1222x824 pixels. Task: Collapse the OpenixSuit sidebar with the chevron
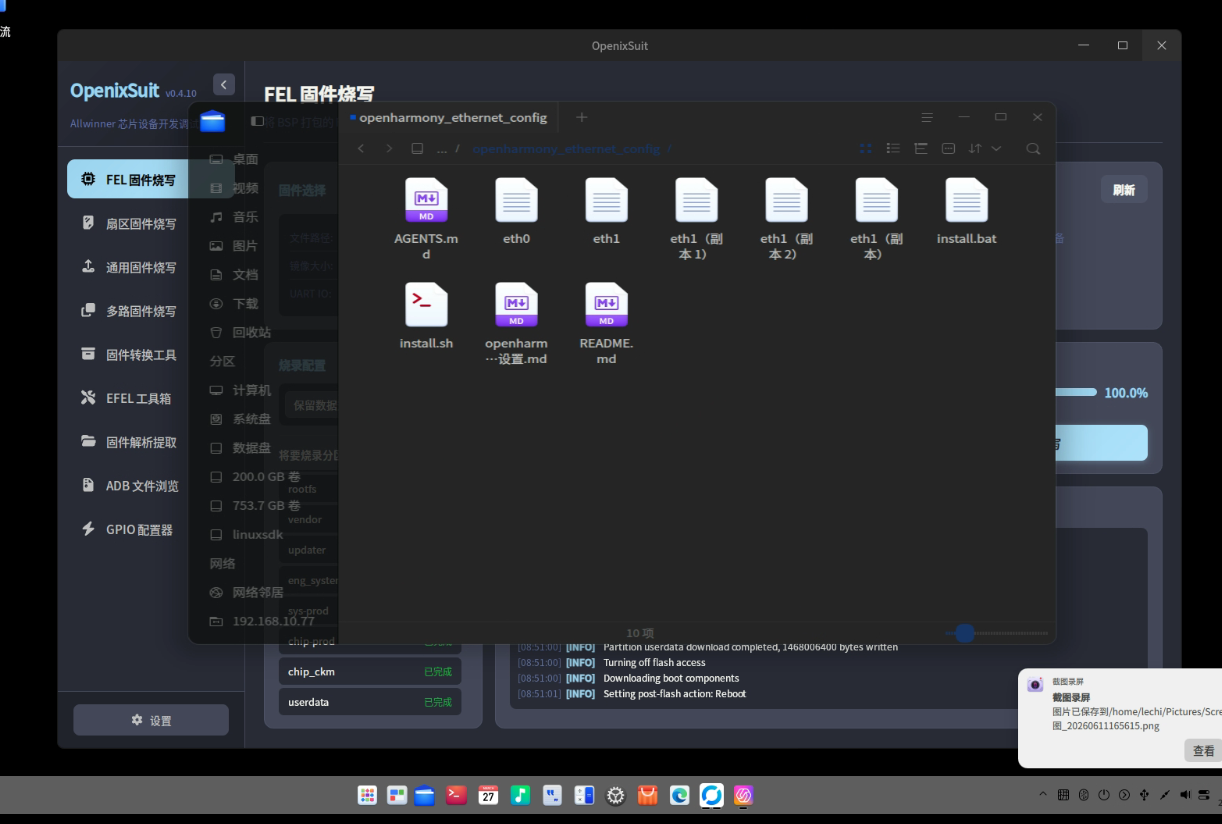tap(224, 85)
